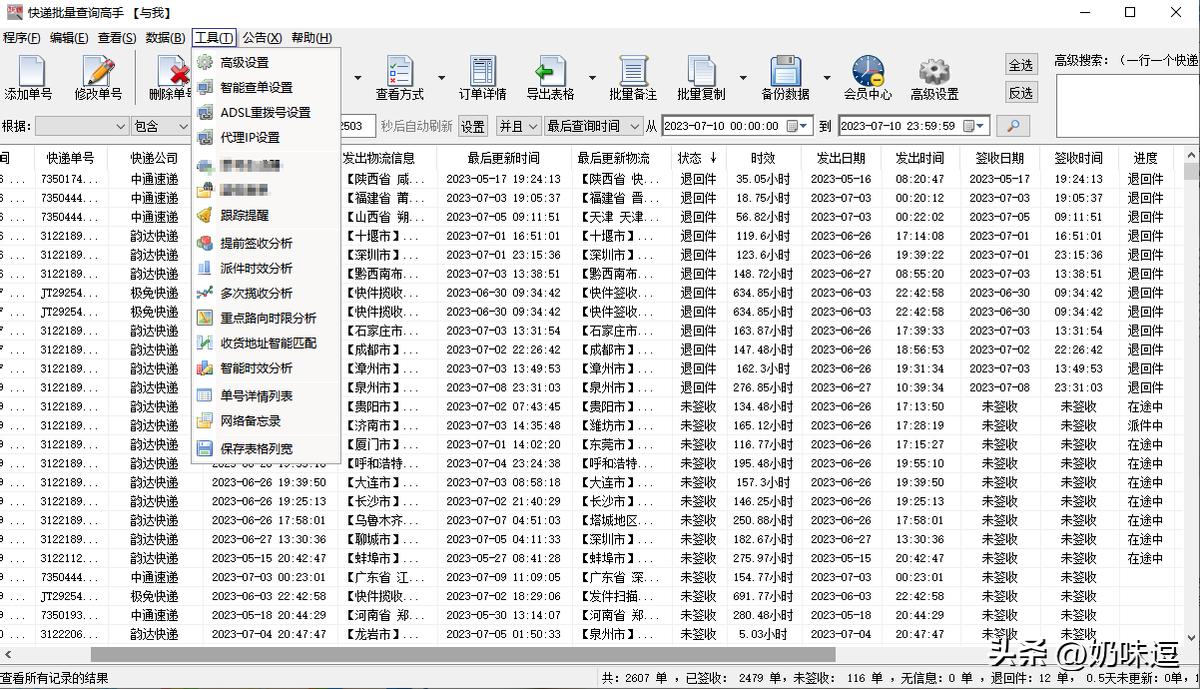
Task: Click the table vertical scrollbar
Action: (1190, 300)
